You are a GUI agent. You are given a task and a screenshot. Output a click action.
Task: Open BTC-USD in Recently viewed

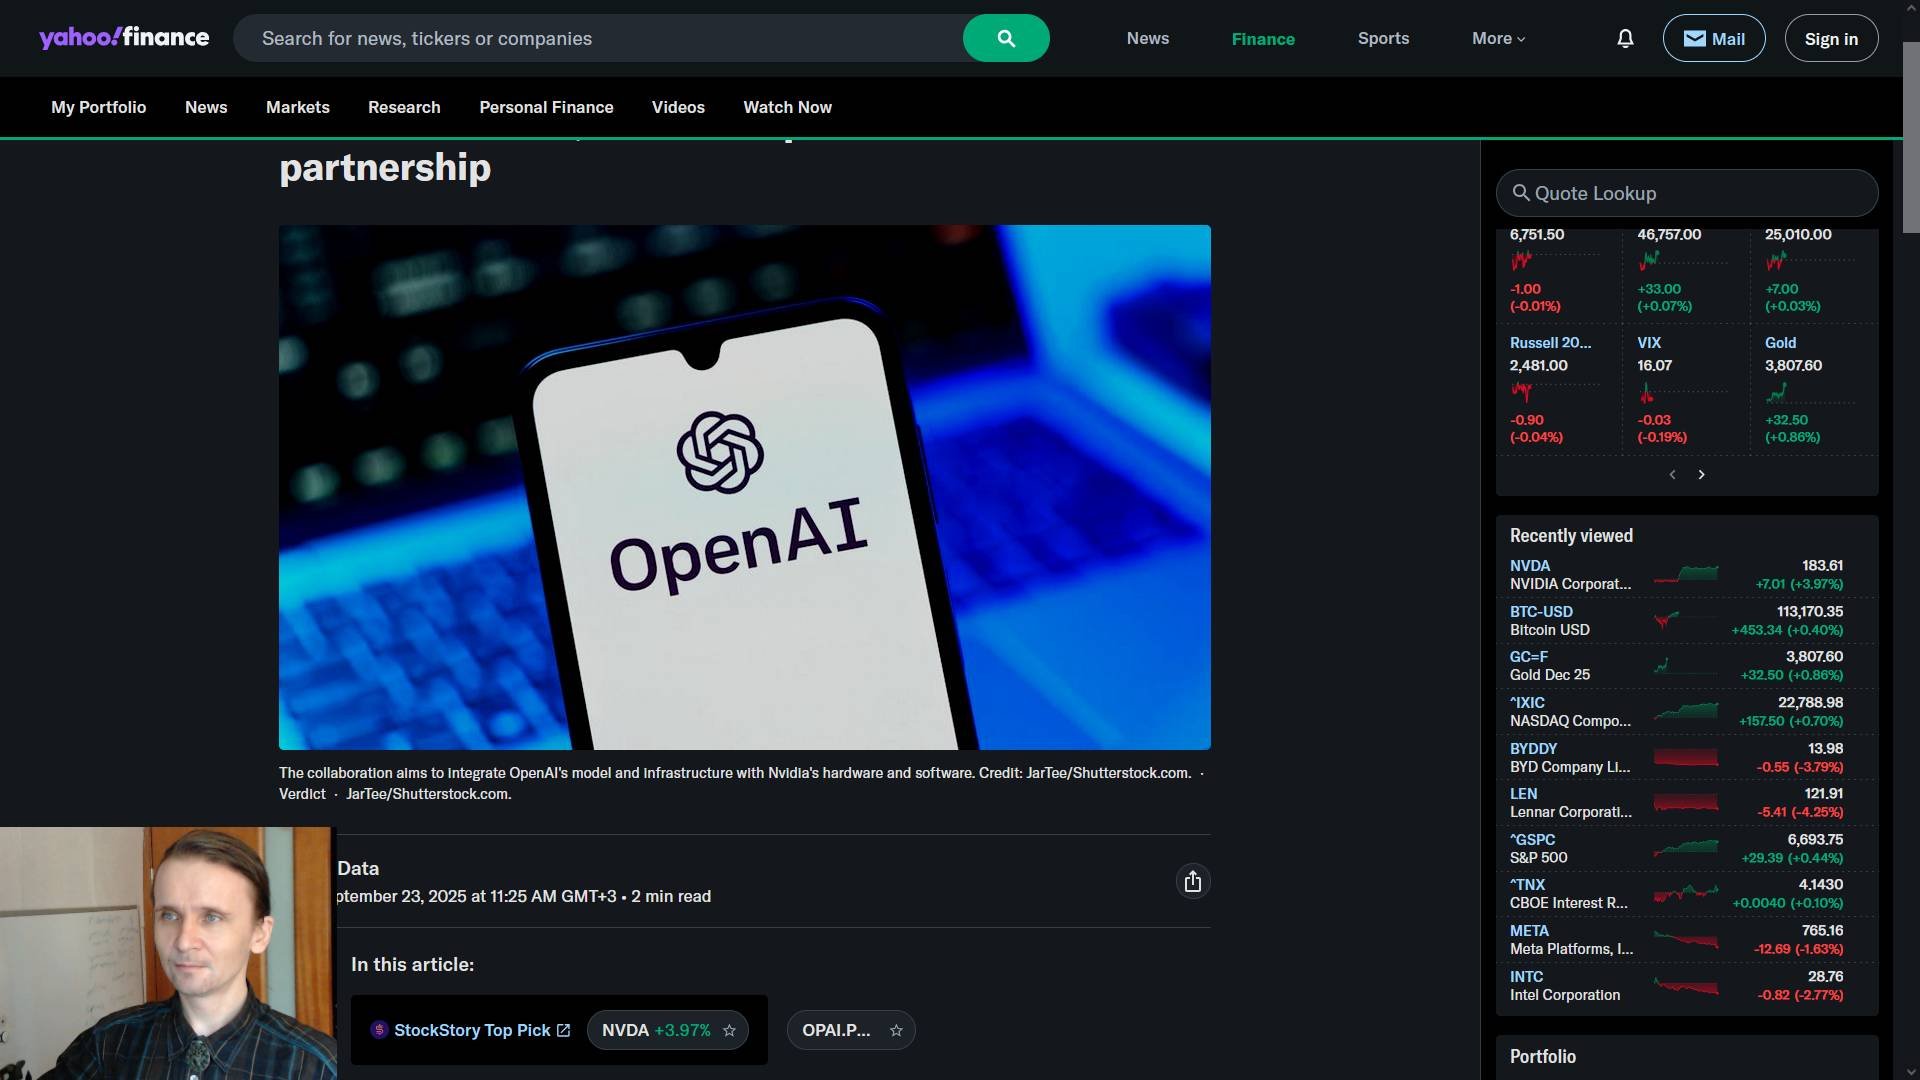[1540, 612]
